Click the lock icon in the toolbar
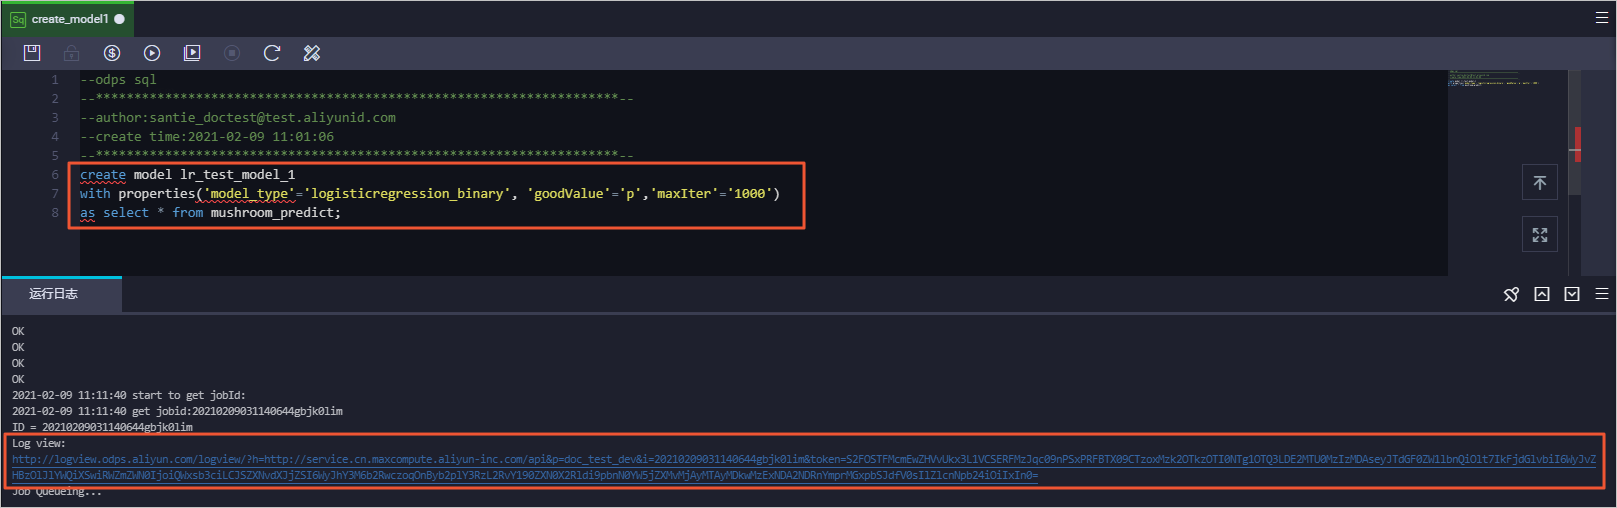 click(x=72, y=53)
